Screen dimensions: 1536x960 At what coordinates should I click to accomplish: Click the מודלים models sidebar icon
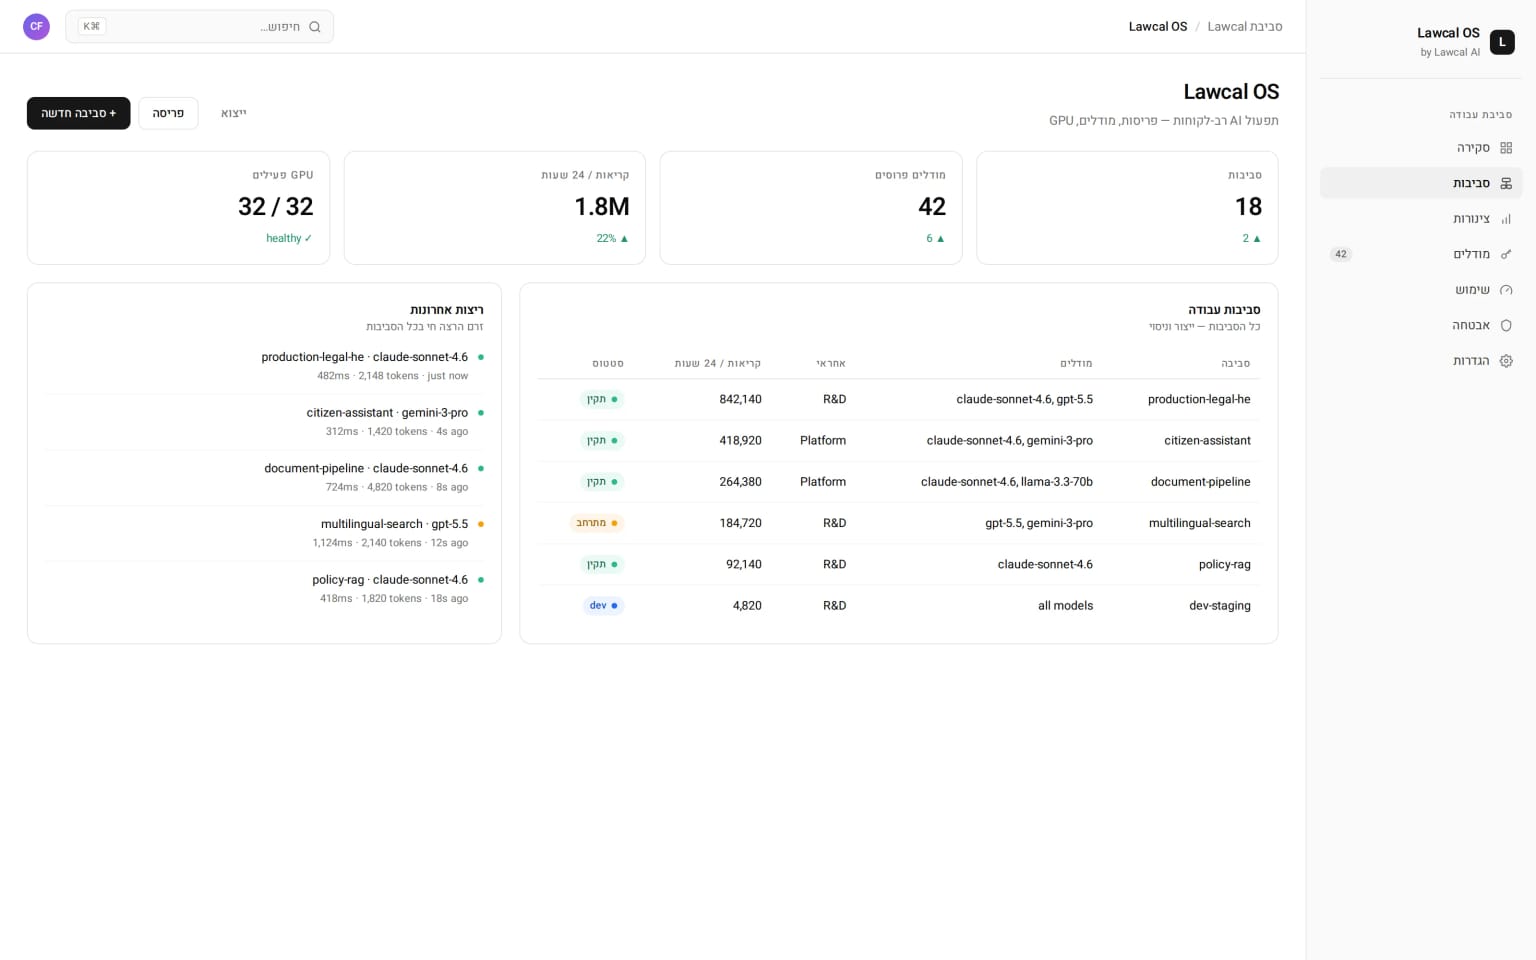pos(1506,254)
